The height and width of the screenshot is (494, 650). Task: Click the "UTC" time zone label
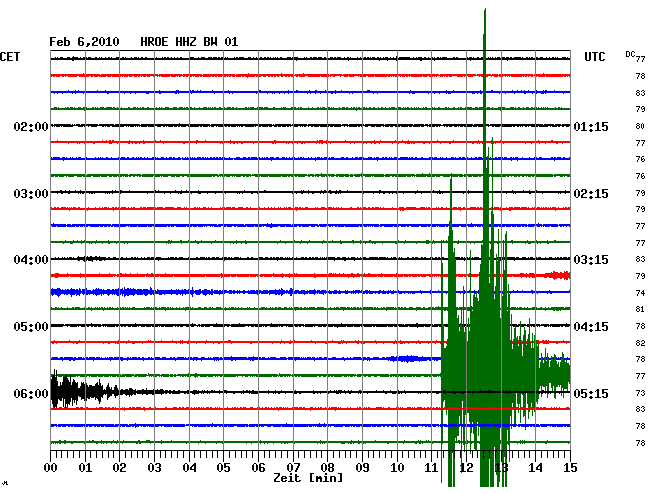[x=594, y=57]
